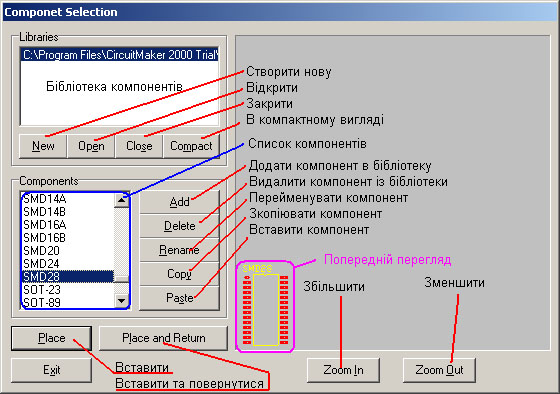Click the components list scroll up arrow
560x394 pixels.
click(x=121, y=200)
